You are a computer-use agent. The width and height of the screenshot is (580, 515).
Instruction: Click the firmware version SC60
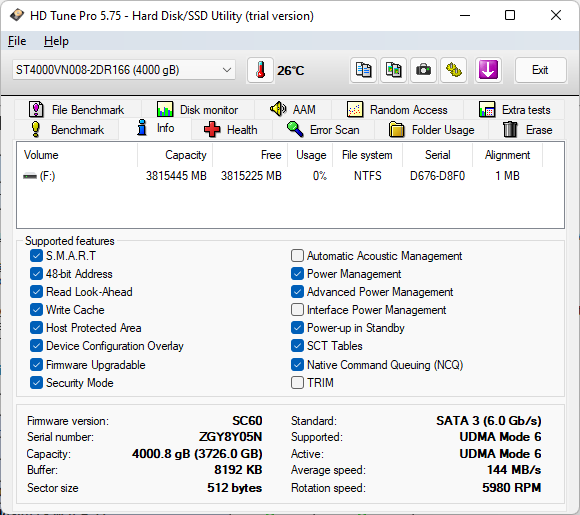coord(247,421)
